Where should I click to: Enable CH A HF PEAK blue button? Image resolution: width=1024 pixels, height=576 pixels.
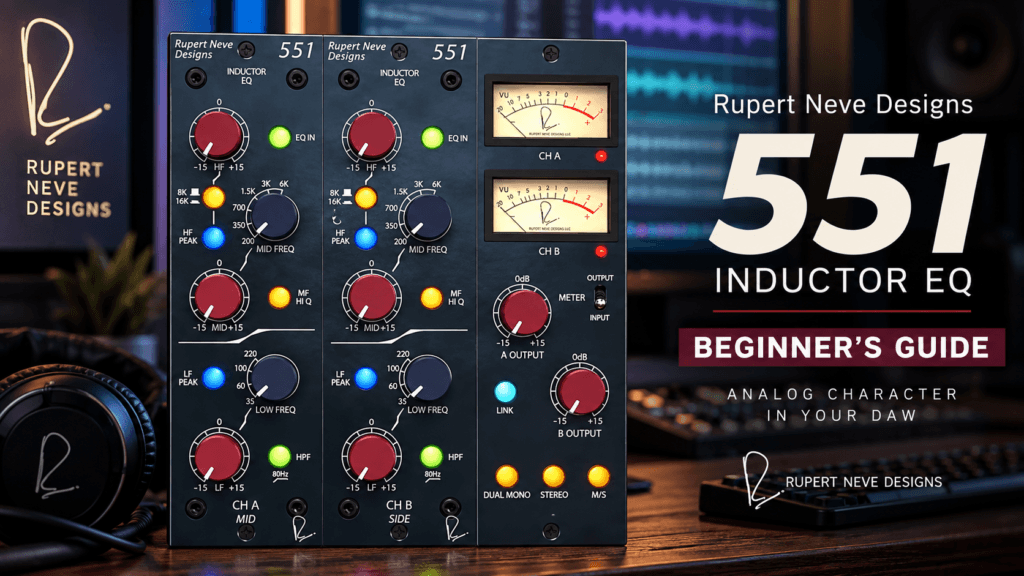[214, 238]
